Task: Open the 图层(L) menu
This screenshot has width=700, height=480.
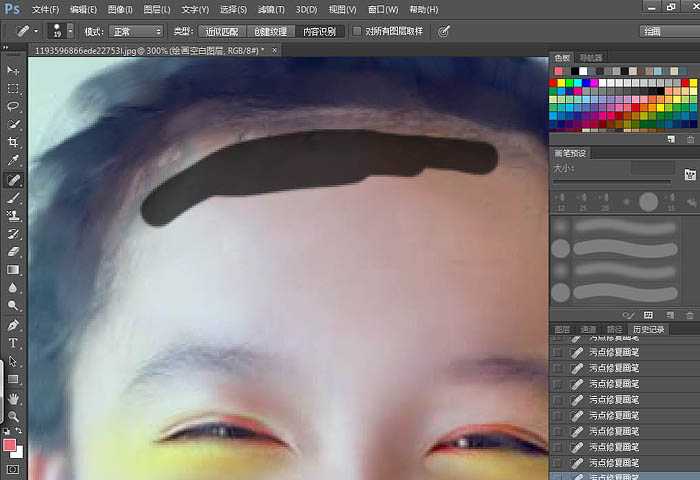Action: pyautogui.click(x=157, y=9)
